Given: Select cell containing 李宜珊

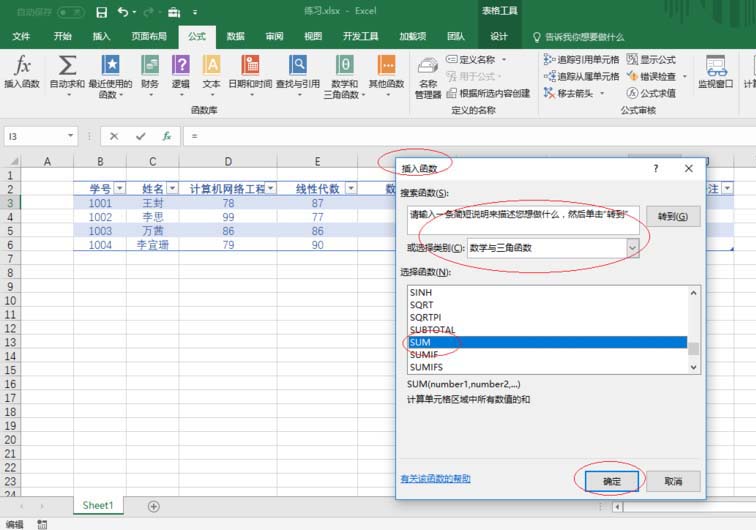Looking at the screenshot, I should pos(153,245).
